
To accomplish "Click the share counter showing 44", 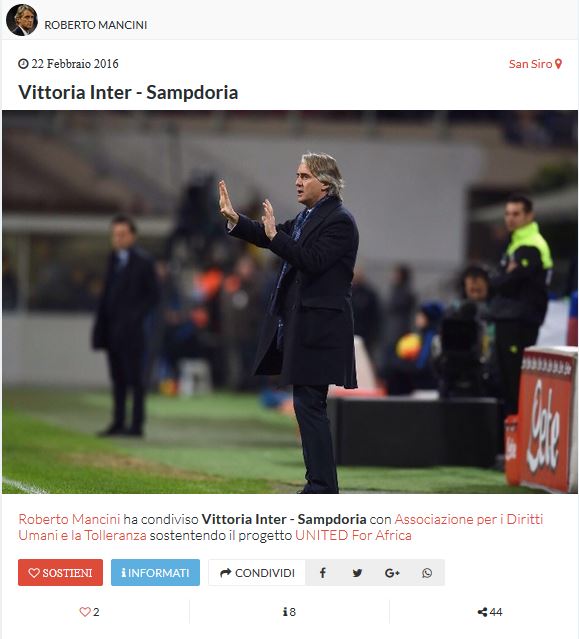I will coord(490,612).
